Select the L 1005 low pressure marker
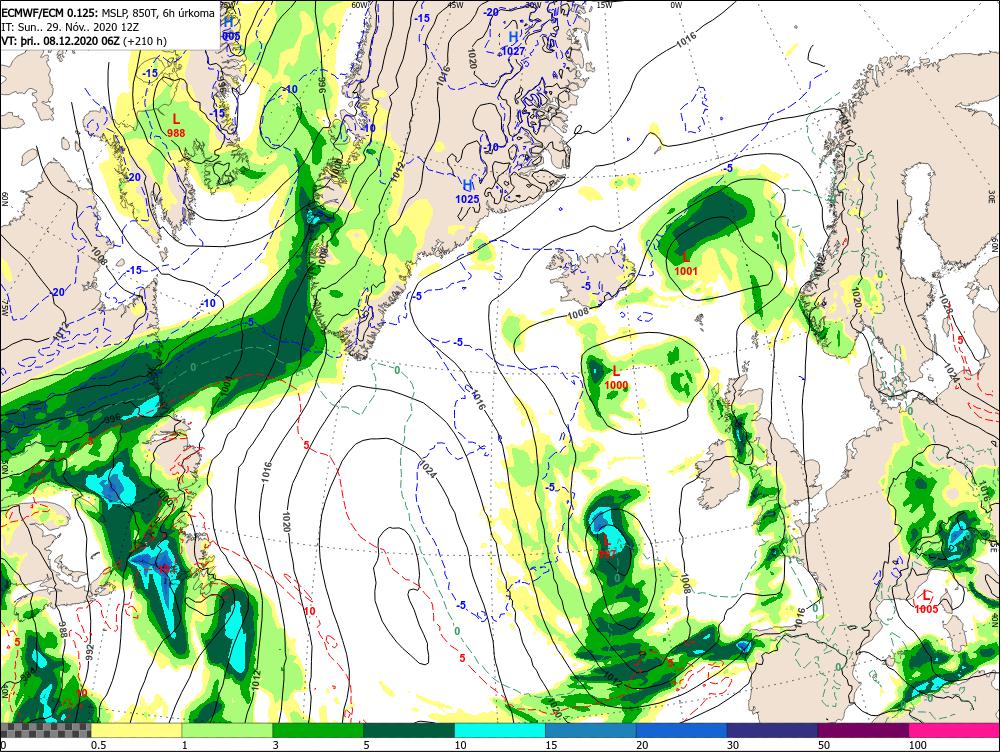 (926, 602)
